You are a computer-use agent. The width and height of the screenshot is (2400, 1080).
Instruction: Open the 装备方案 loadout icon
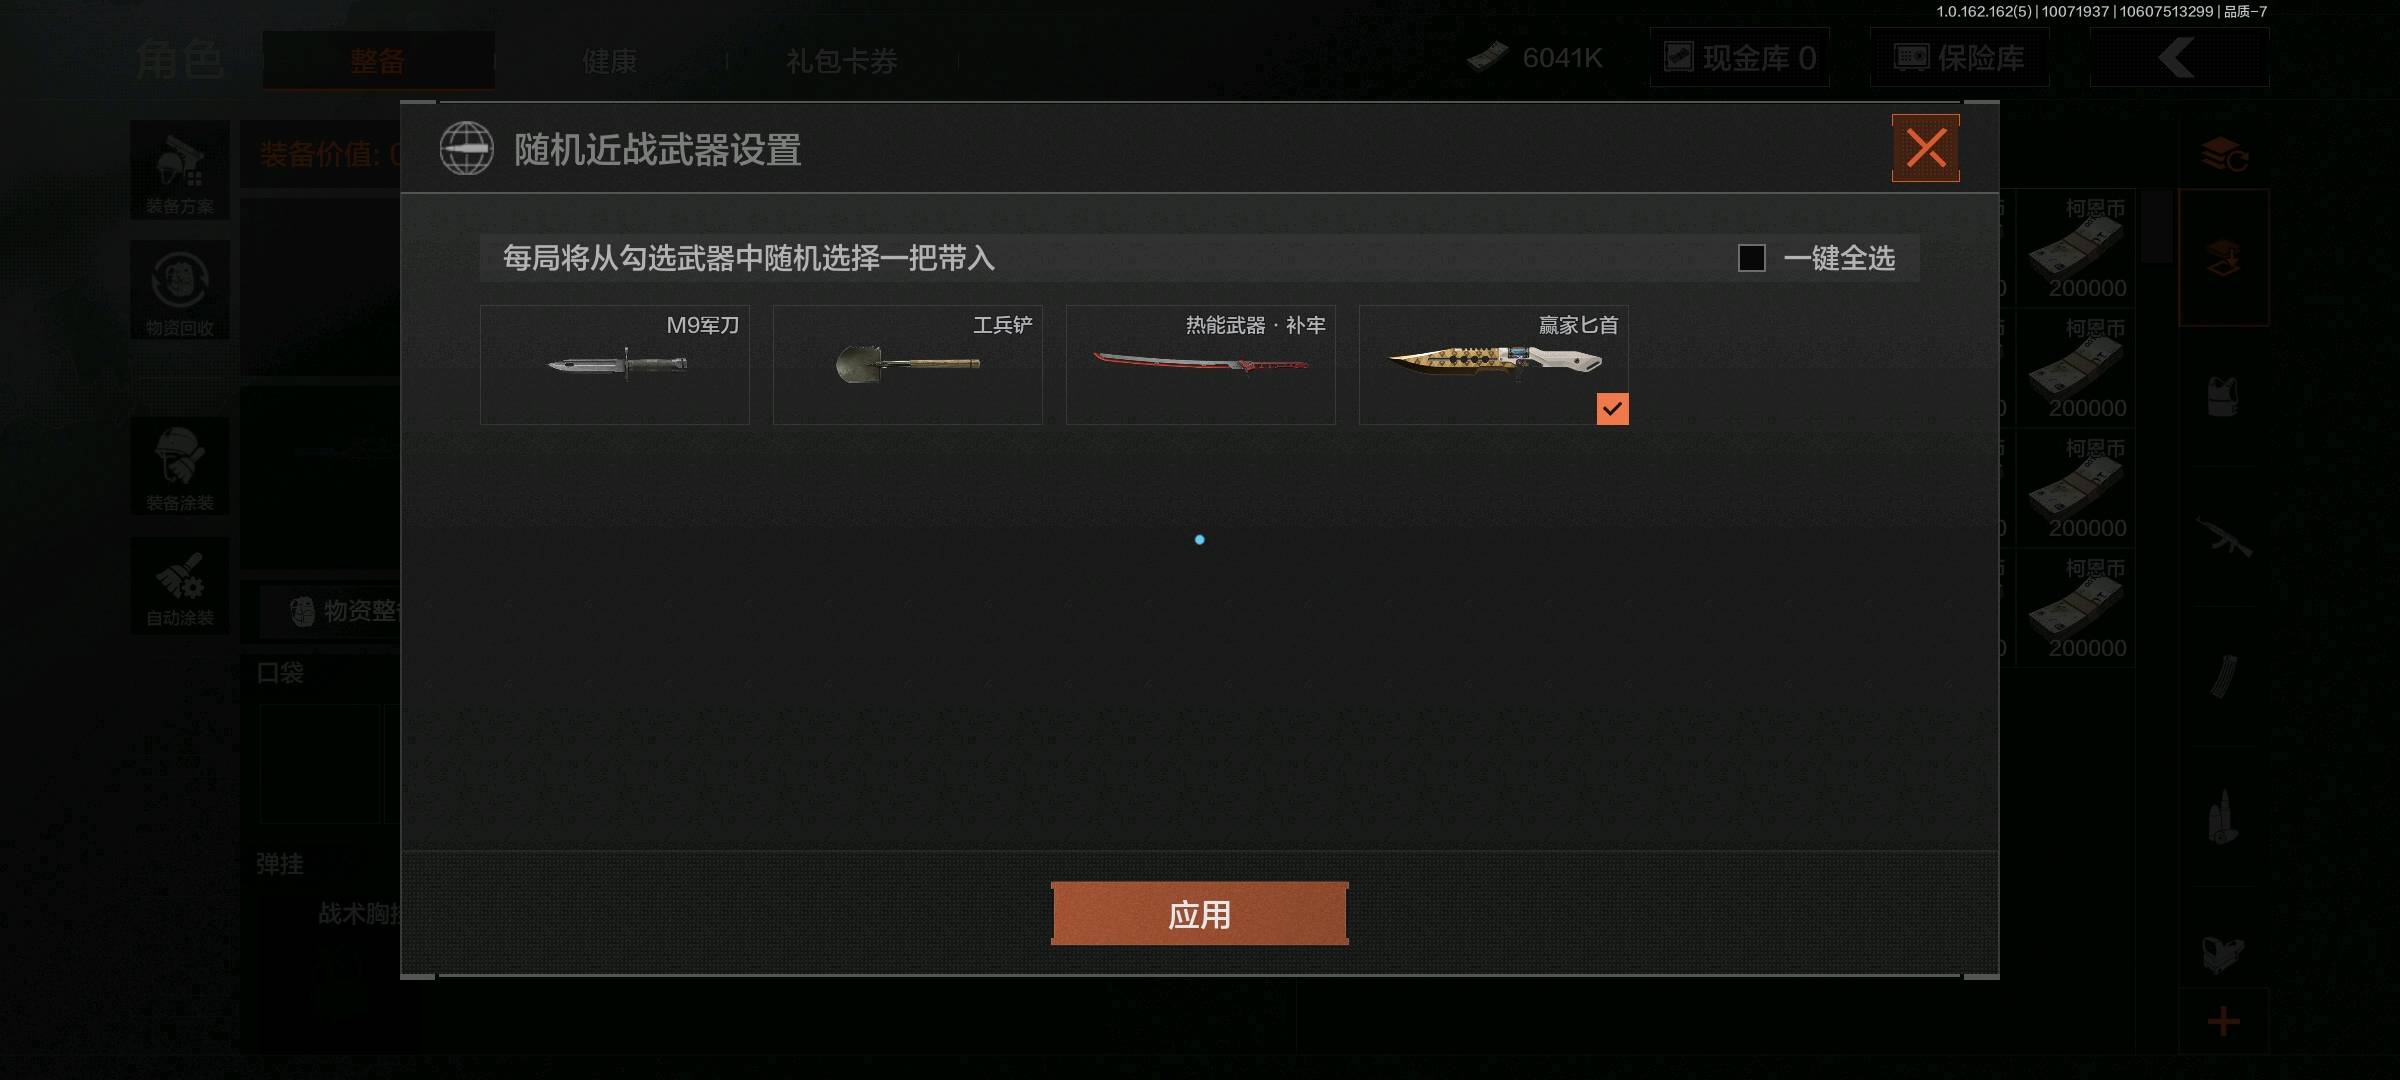click(x=180, y=172)
